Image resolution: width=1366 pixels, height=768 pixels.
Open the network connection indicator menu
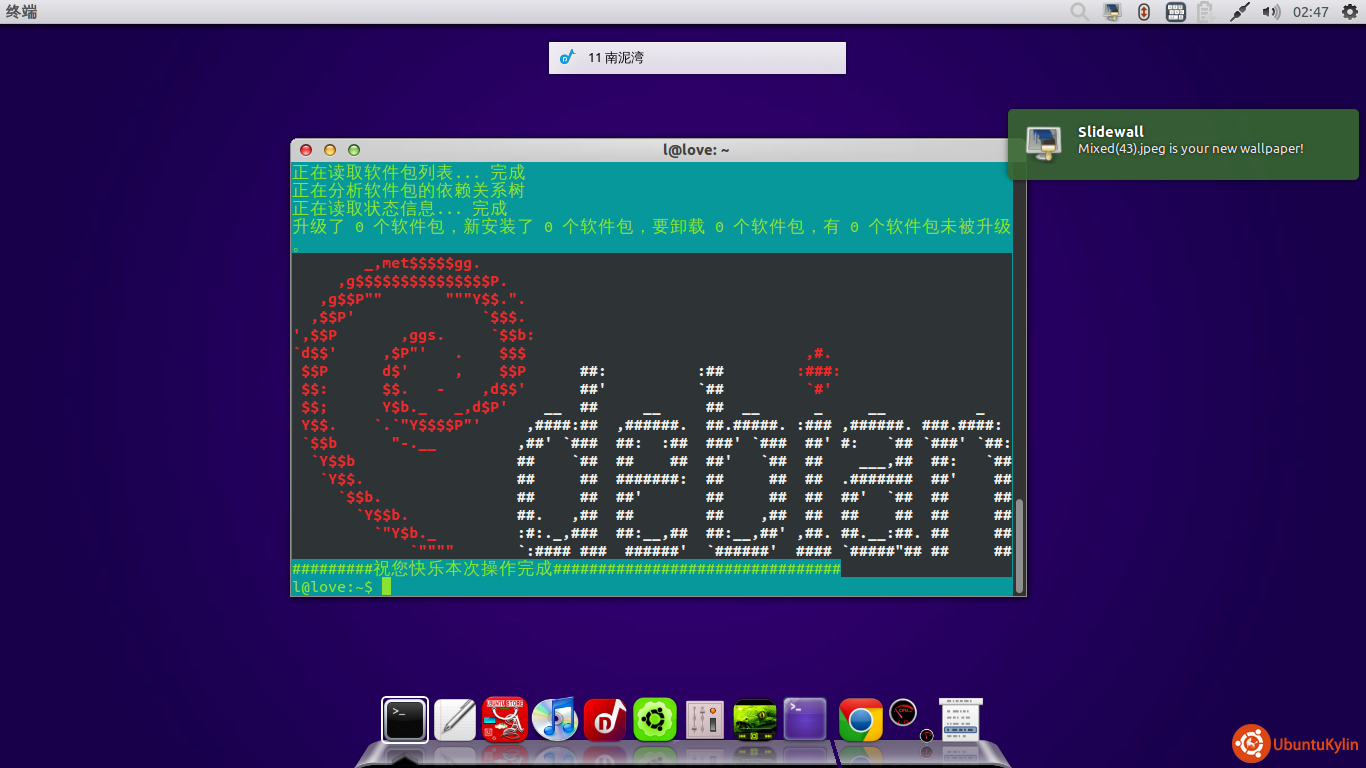click(x=1239, y=12)
